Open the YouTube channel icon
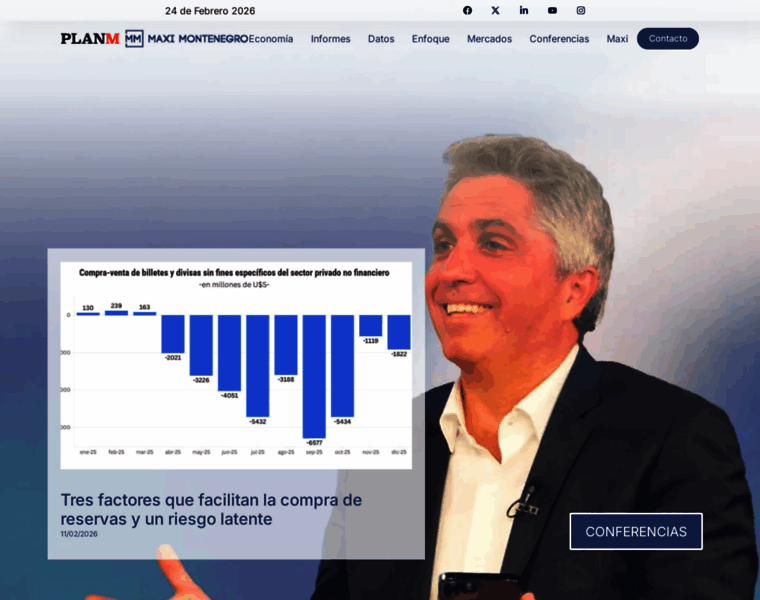The width and height of the screenshot is (760, 600). click(x=552, y=10)
